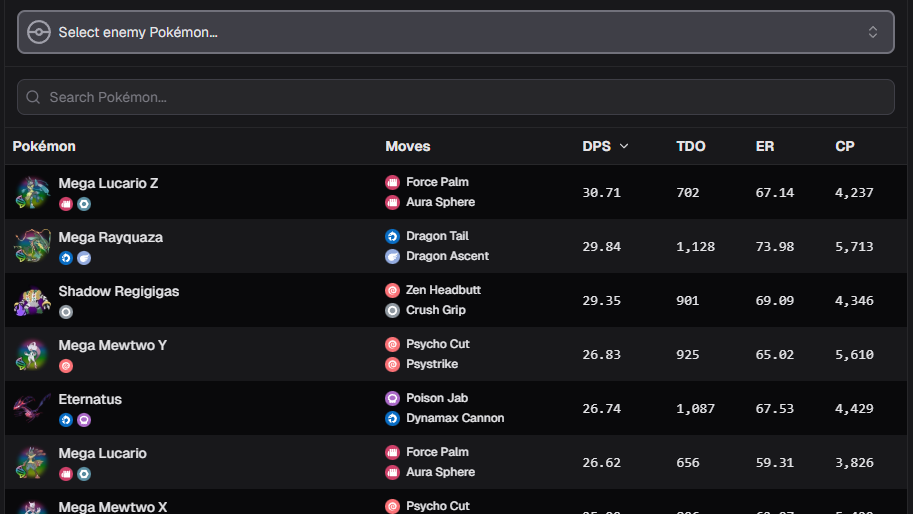
Task: Sort by the ER column header
Action: coord(764,146)
